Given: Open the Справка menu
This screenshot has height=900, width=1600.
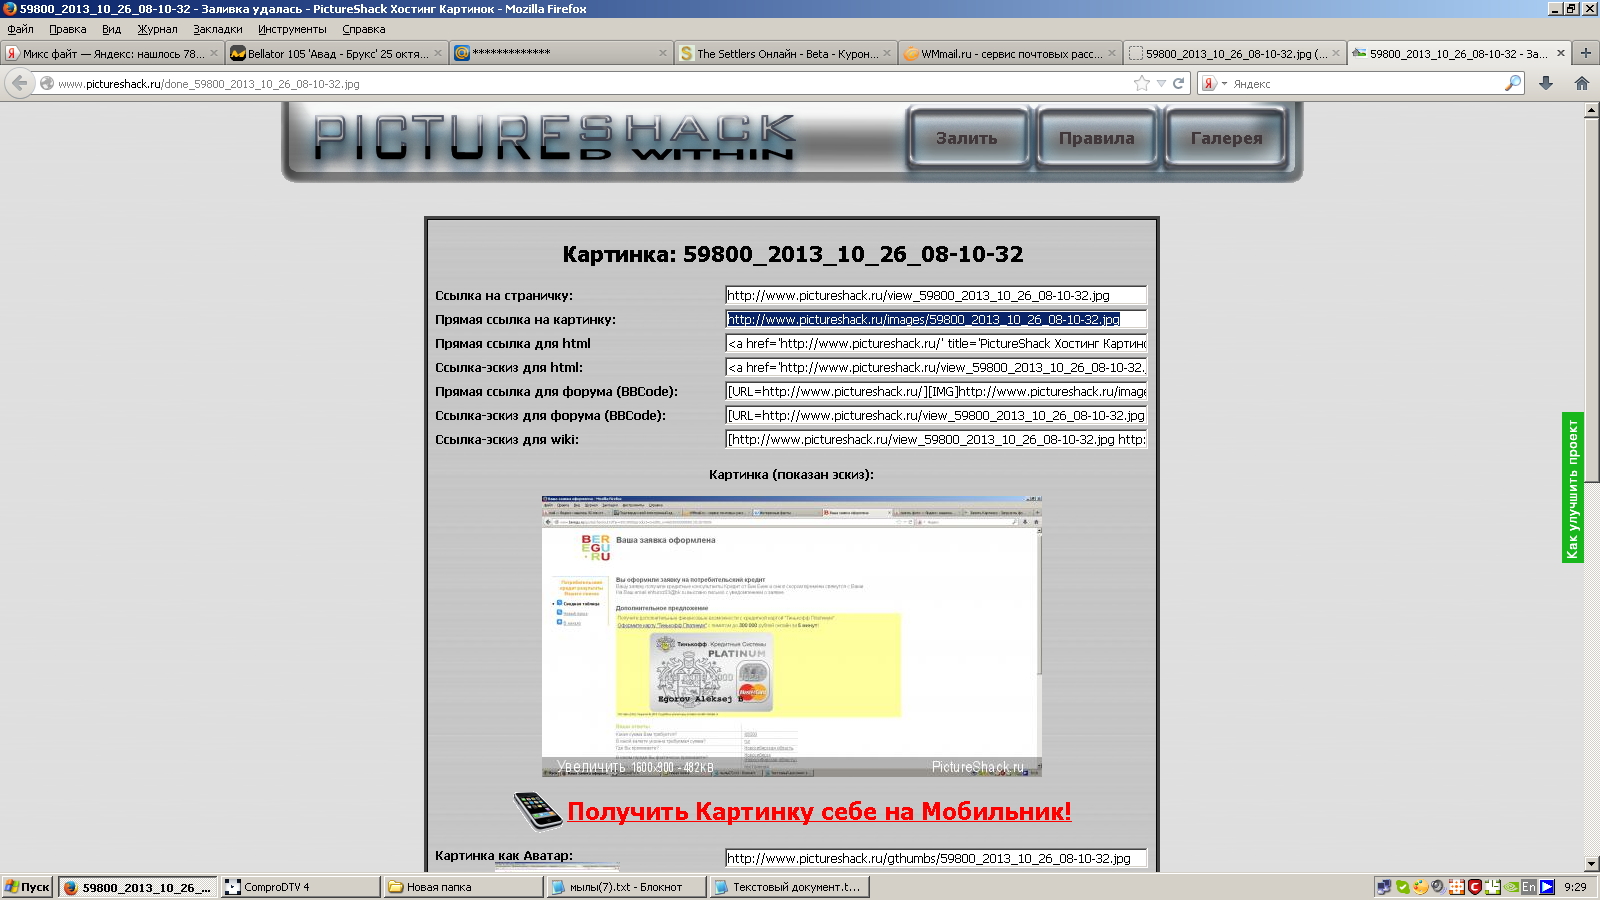Looking at the screenshot, I should [x=363, y=29].
